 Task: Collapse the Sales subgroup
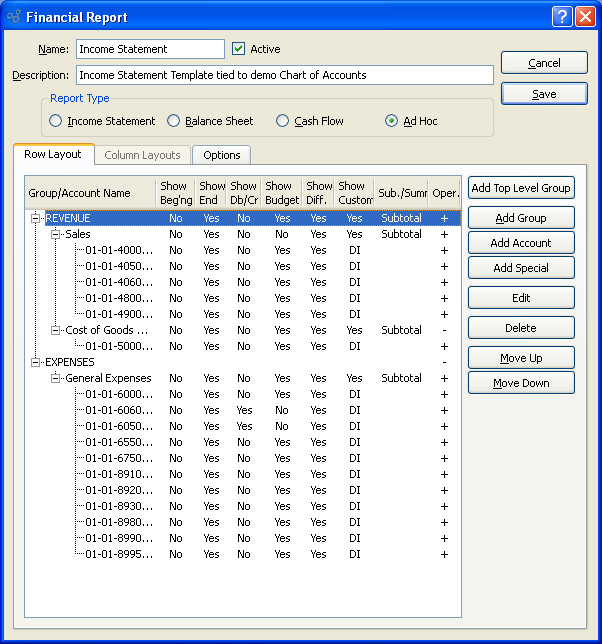click(56, 234)
